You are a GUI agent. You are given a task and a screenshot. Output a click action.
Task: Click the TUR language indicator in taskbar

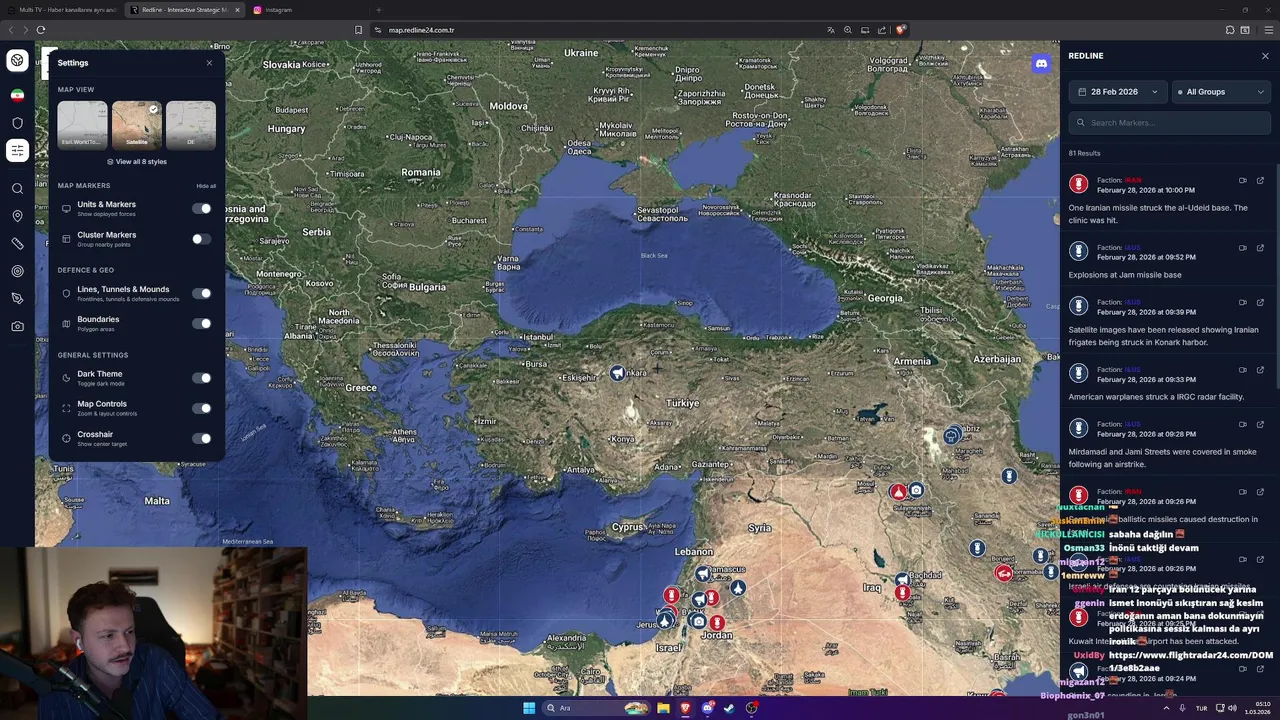tap(1201, 708)
